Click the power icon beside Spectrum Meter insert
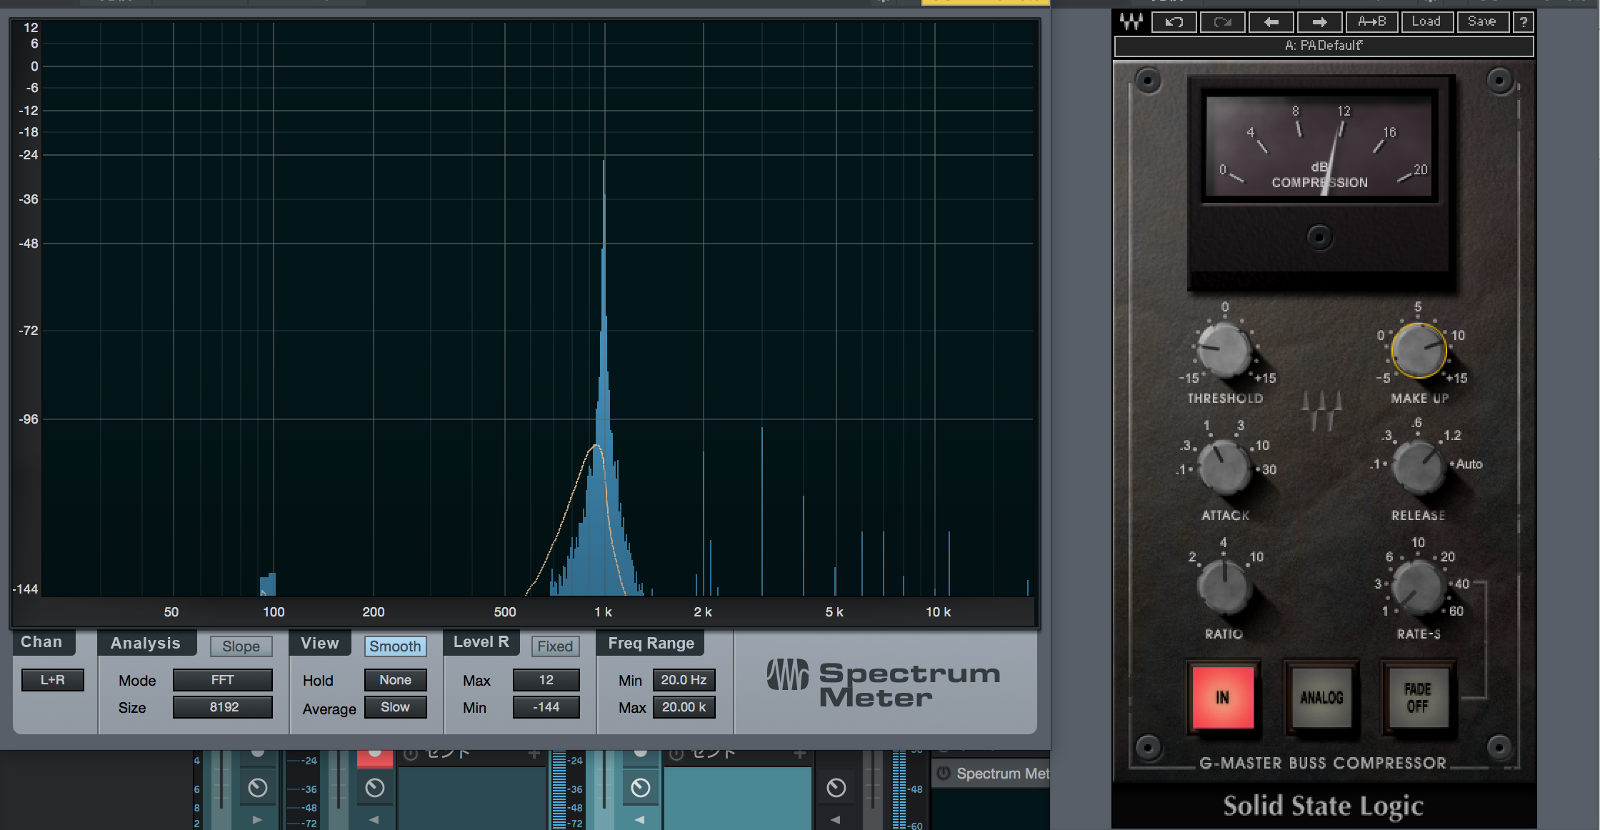This screenshot has height=830, width=1600. point(943,773)
